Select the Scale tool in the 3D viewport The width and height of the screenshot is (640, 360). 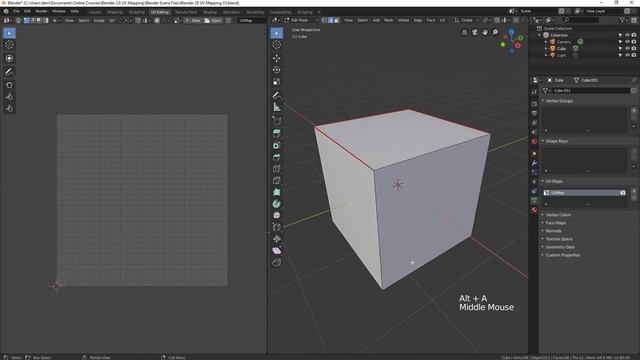pyautogui.click(x=277, y=82)
